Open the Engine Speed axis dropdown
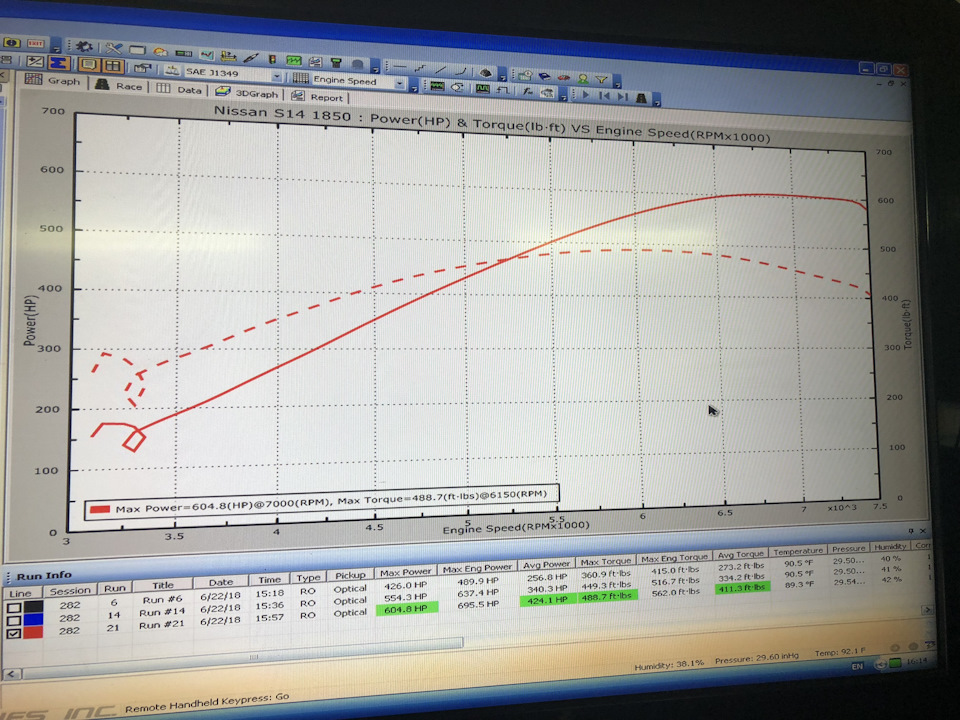Viewport: 960px width, 720px height. (x=400, y=84)
